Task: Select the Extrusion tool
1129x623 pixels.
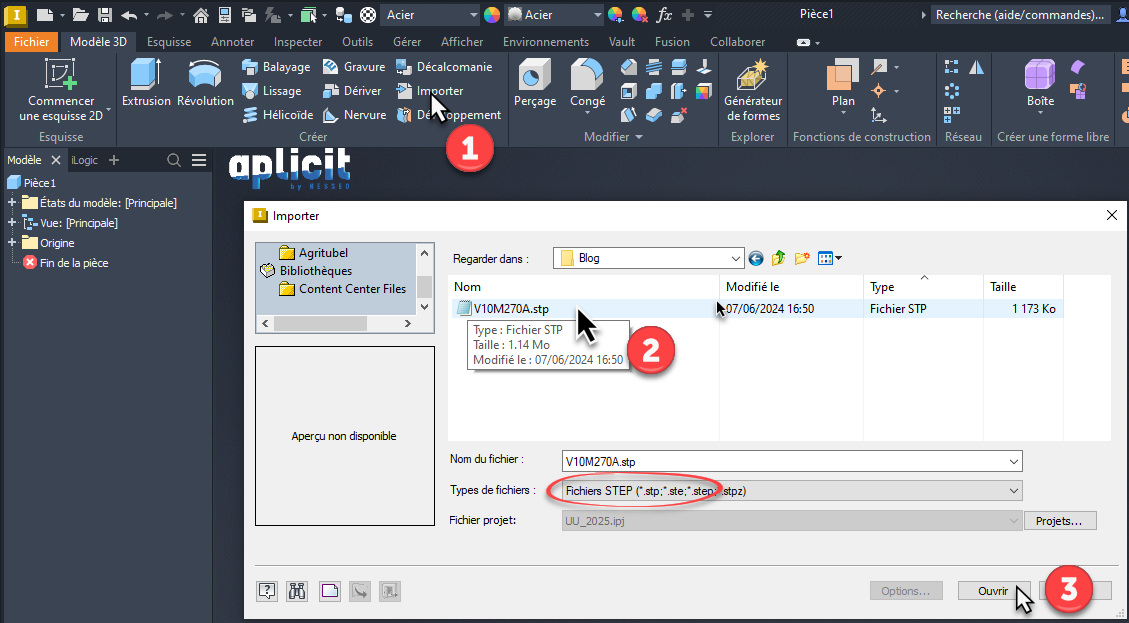Action: pos(146,83)
